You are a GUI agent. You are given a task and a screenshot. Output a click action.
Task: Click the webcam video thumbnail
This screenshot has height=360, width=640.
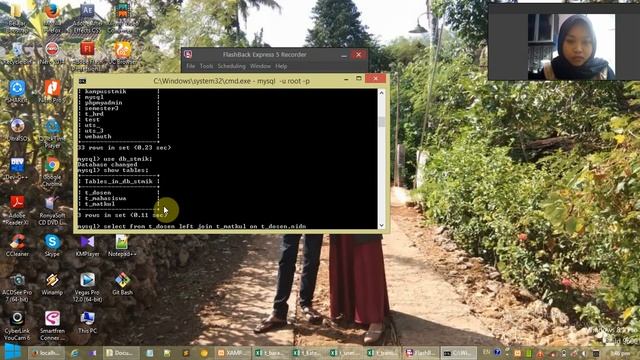click(571, 47)
